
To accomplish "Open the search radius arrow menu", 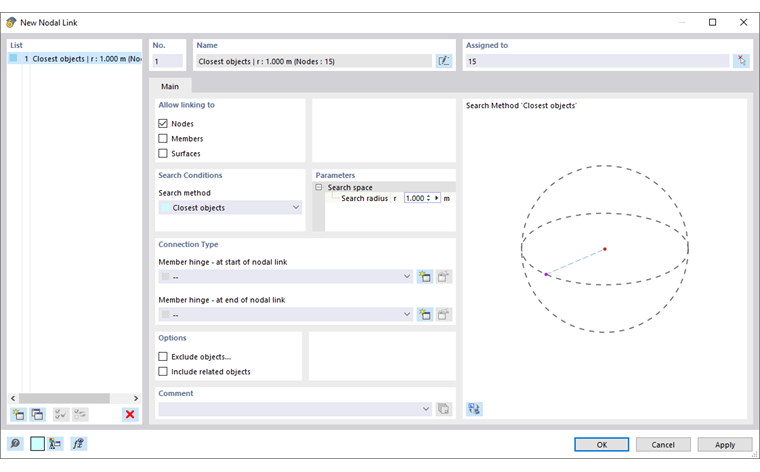I will [x=437, y=198].
